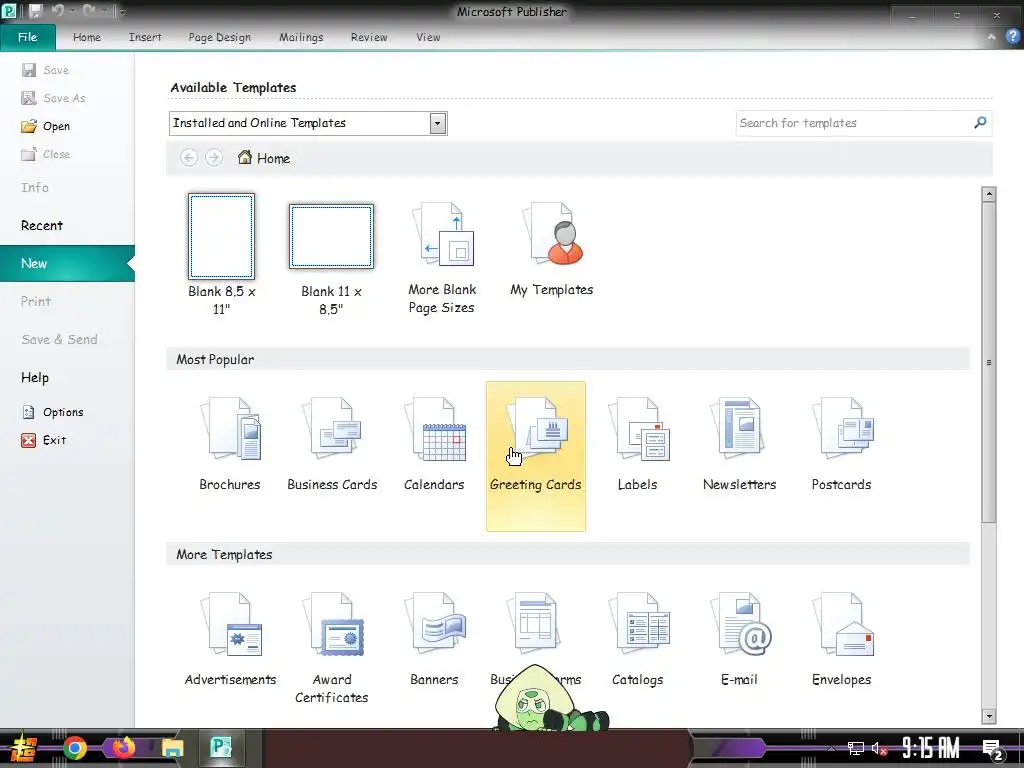Go forward in template navigation
Image resolution: width=1024 pixels, height=768 pixels.
pos(214,157)
